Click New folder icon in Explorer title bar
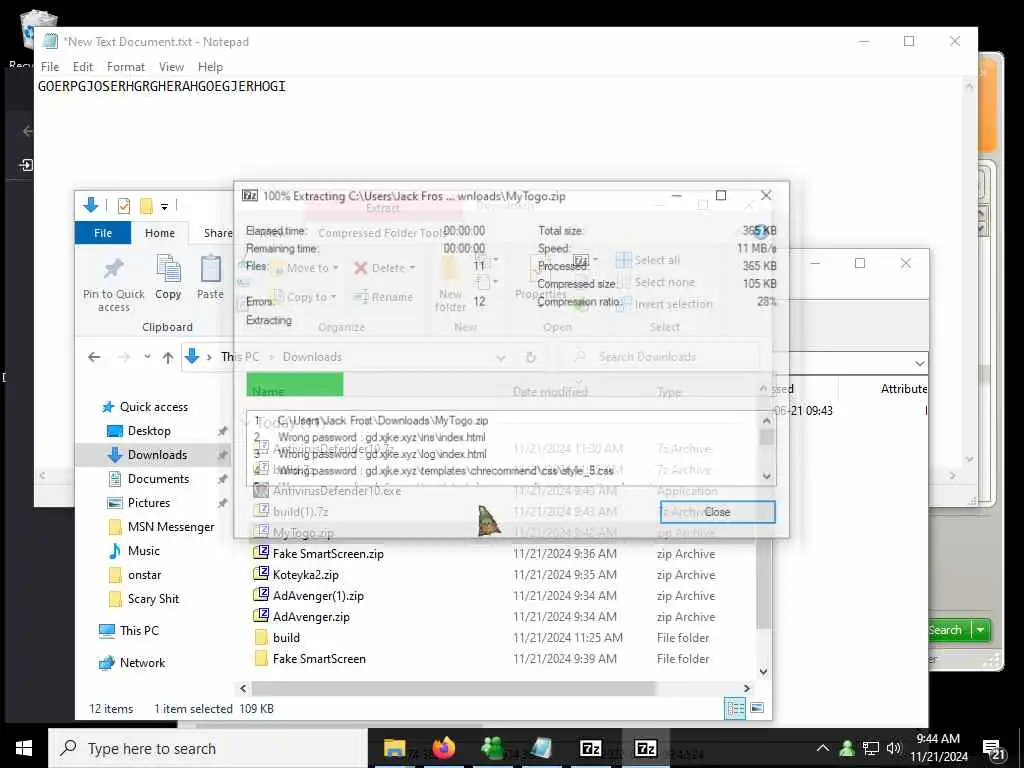The width and height of the screenshot is (1024, 768). click(x=146, y=206)
